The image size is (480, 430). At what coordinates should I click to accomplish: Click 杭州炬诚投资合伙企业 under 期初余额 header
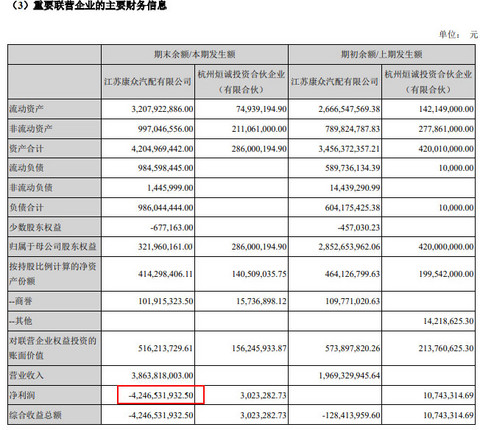point(428,82)
